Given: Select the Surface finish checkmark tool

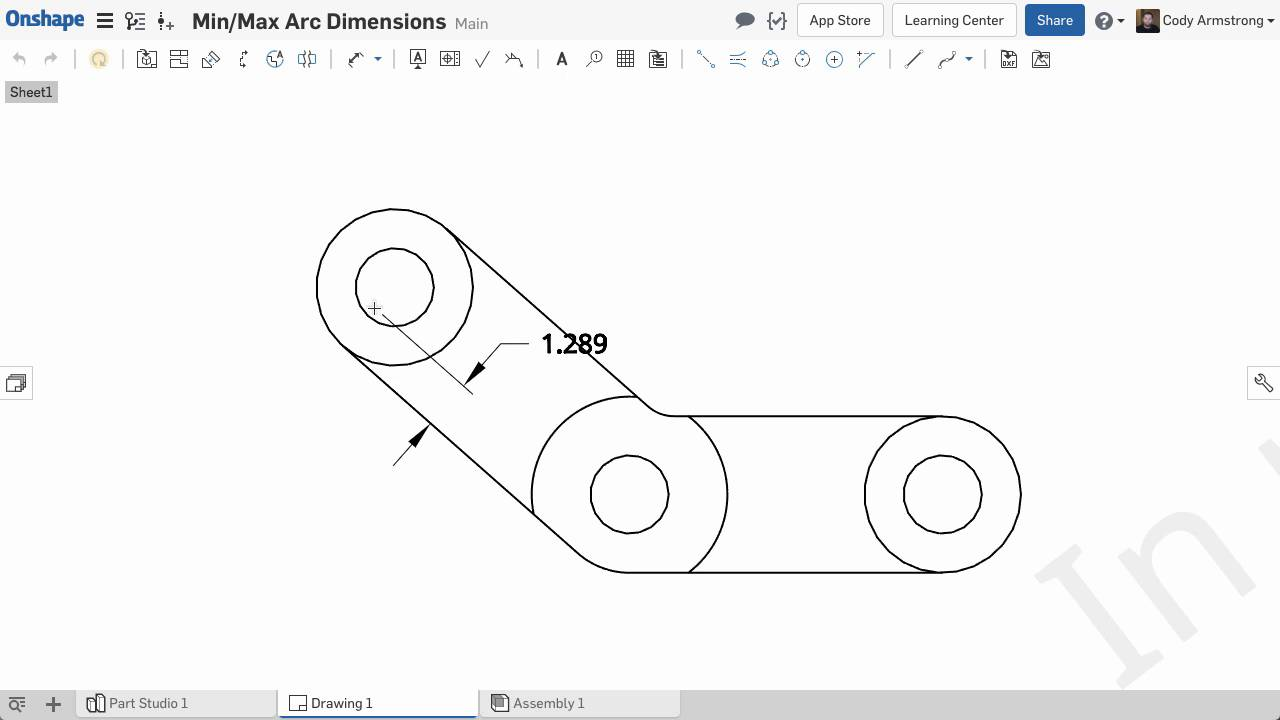Looking at the screenshot, I should 482,60.
